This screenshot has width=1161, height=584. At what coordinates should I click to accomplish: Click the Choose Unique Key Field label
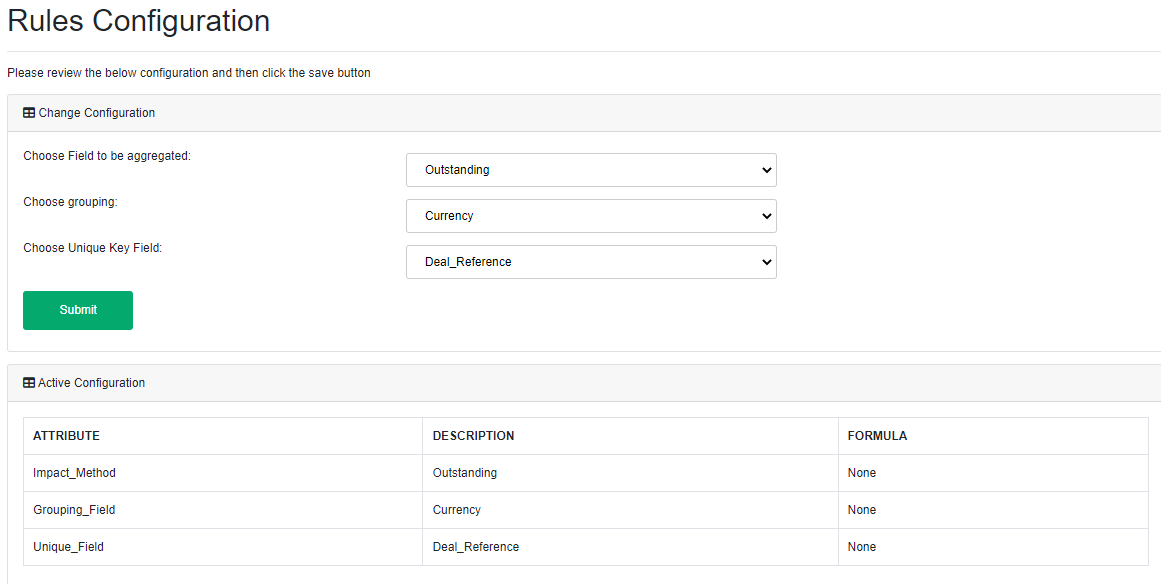[x=92, y=248]
